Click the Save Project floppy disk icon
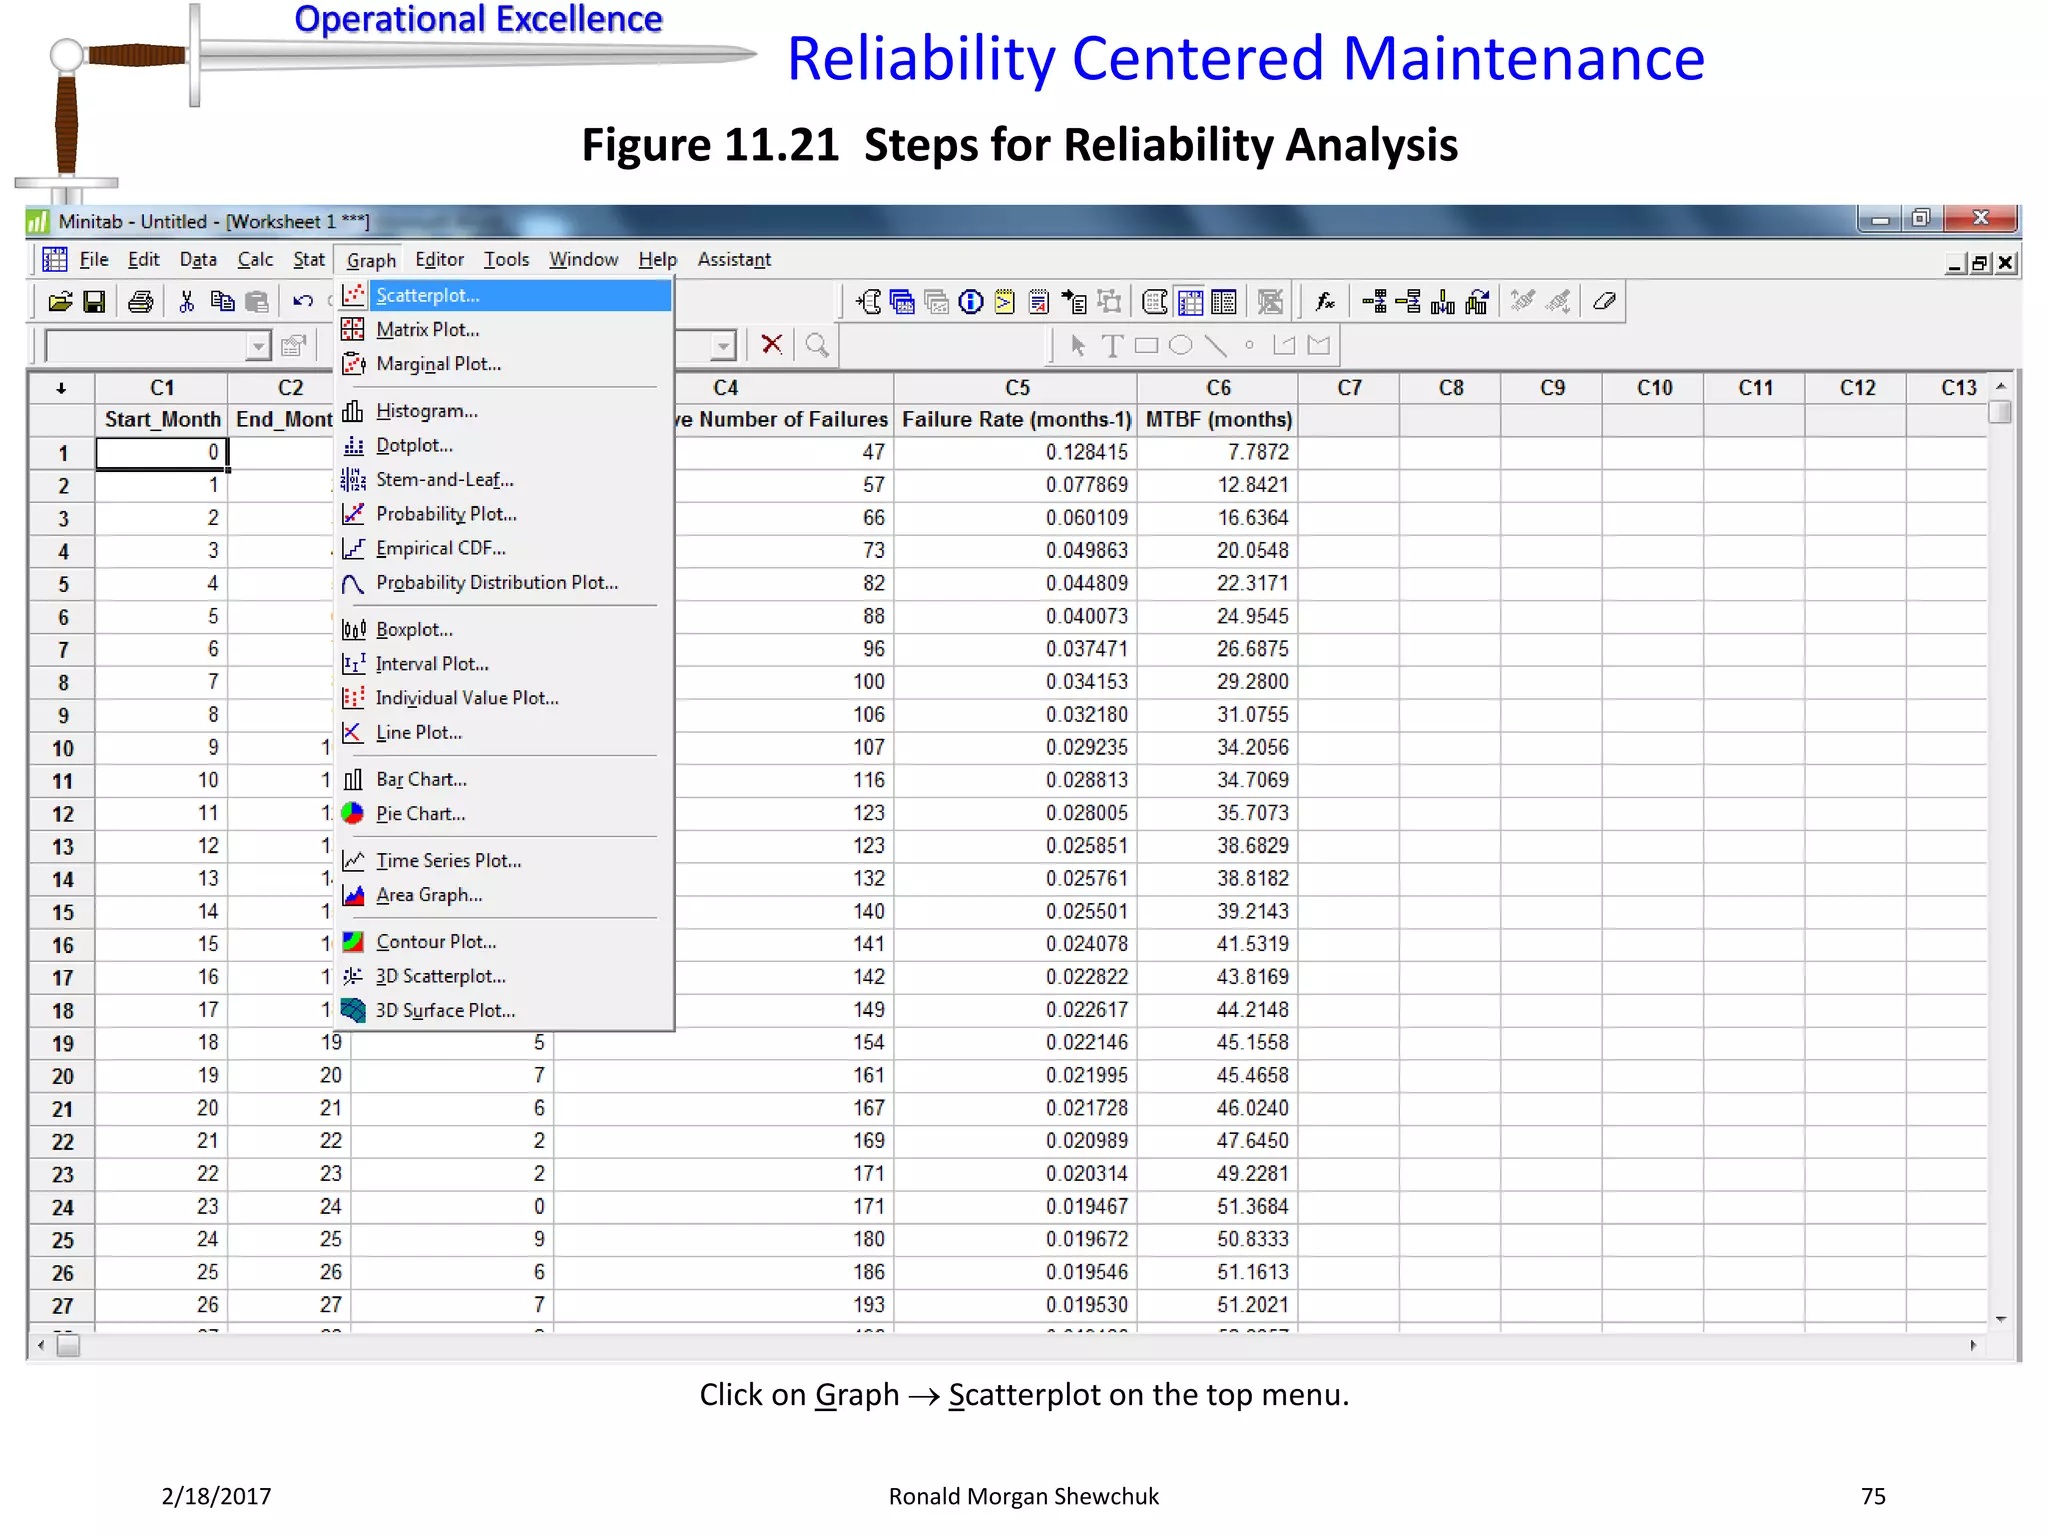The image size is (2048, 1536). click(x=94, y=301)
